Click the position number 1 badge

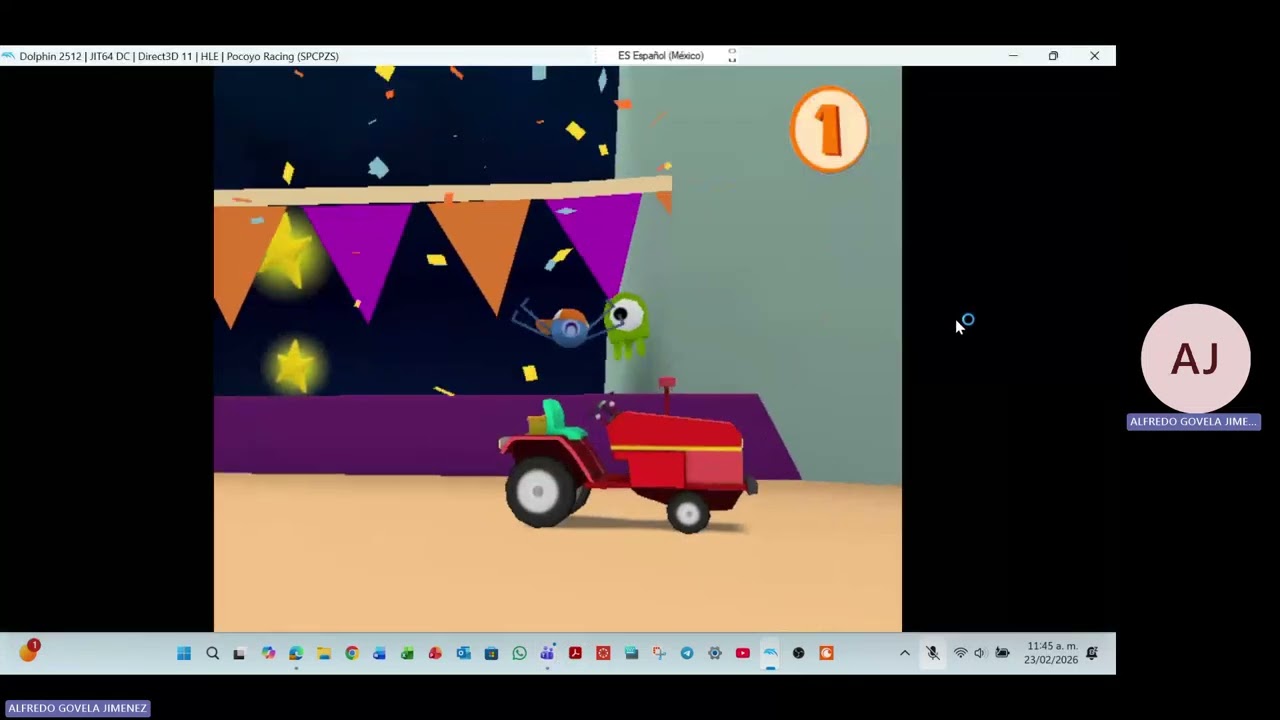829,130
